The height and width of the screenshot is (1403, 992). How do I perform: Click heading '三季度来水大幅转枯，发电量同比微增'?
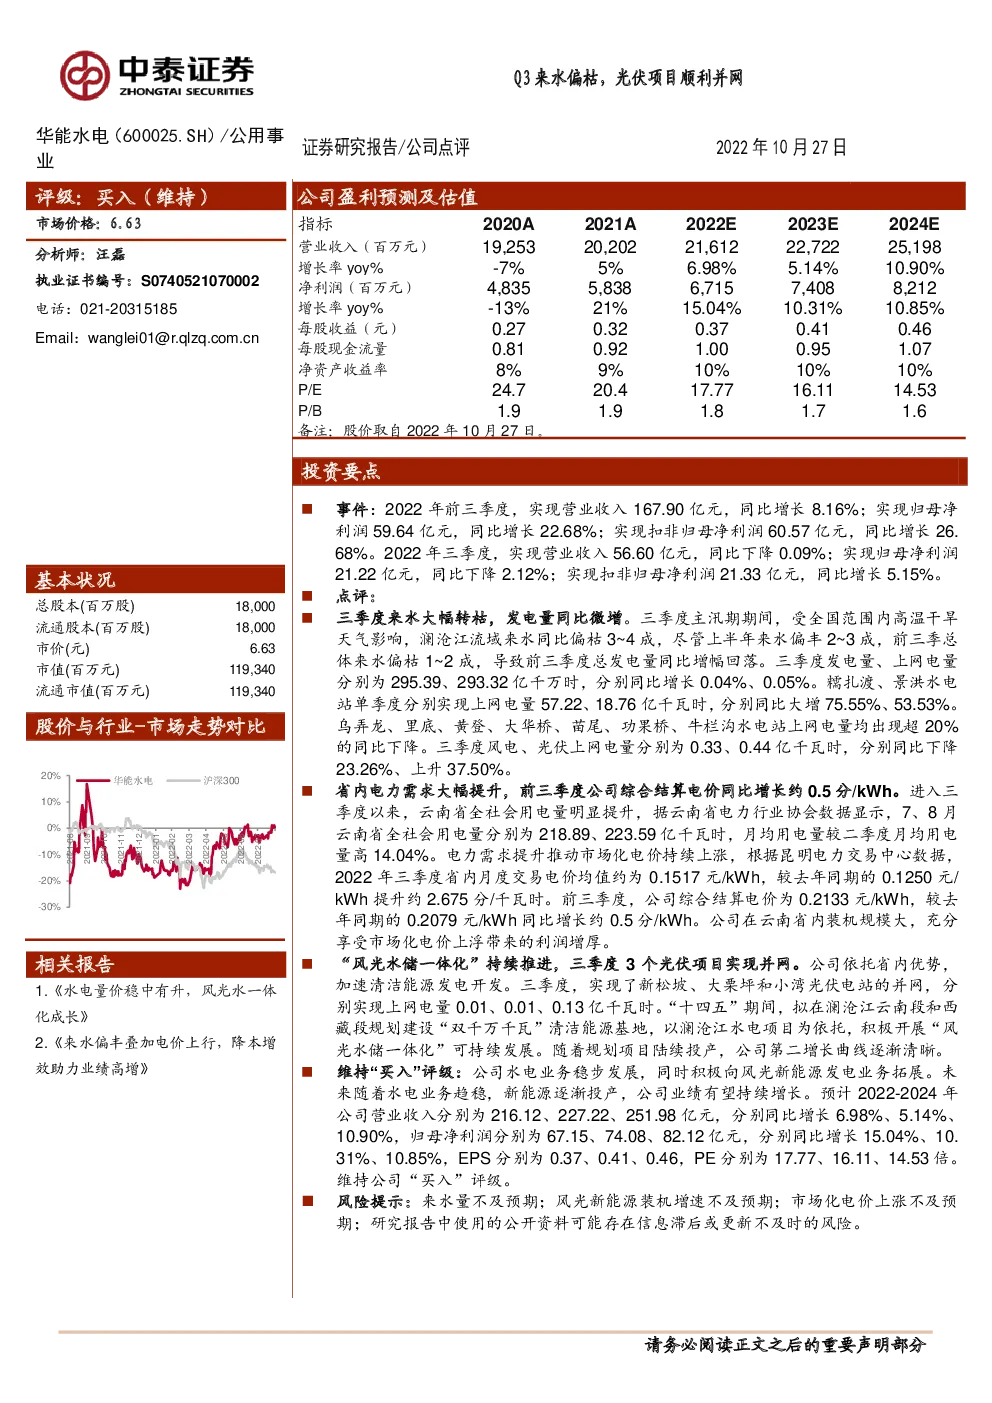(x=480, y=618)
